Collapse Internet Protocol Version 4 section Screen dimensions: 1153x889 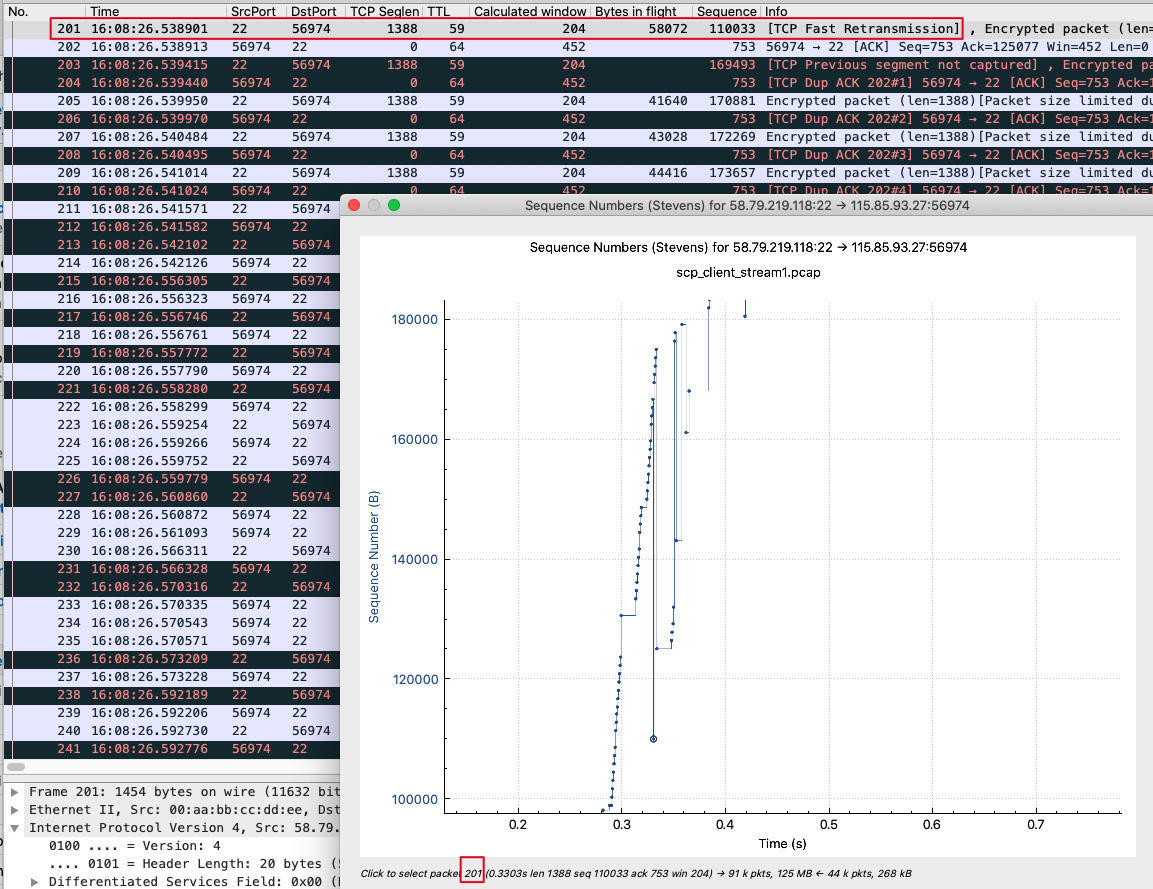point(15,827)
